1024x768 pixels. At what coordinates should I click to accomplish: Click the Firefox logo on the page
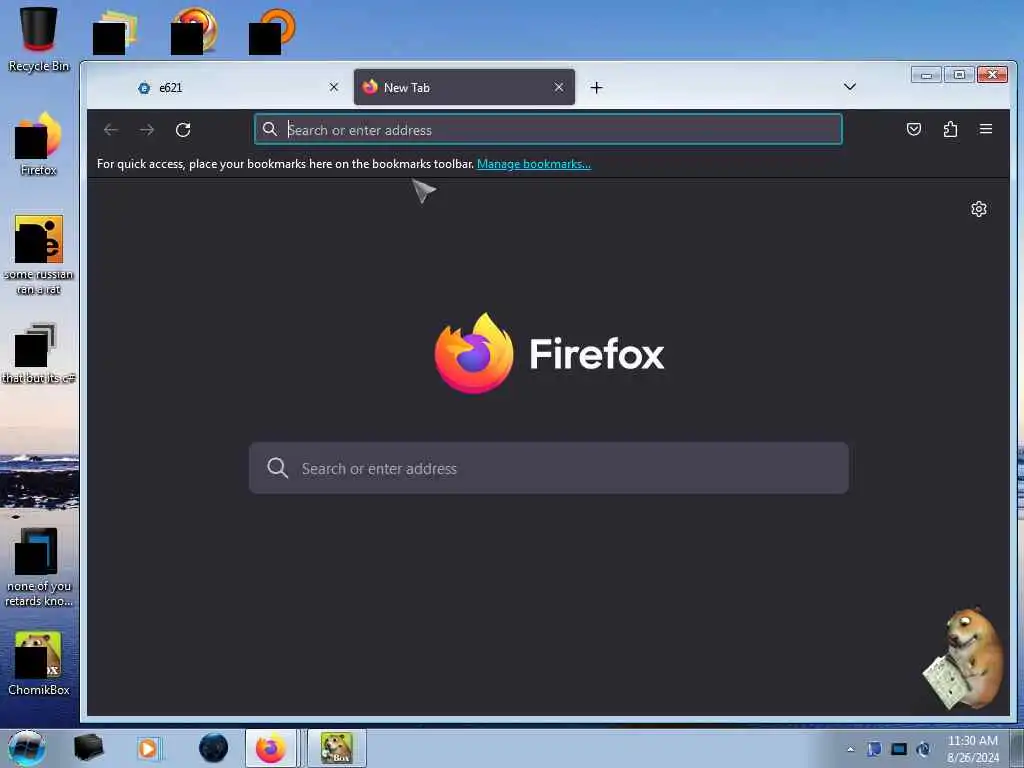point(474,353)
